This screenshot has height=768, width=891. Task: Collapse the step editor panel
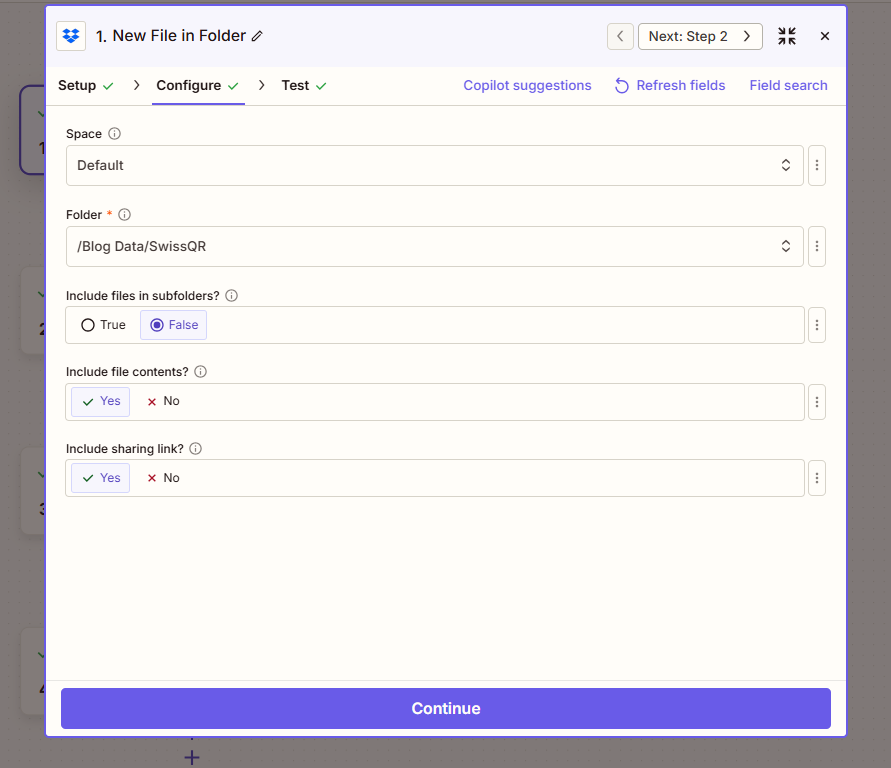coord(787,36)
